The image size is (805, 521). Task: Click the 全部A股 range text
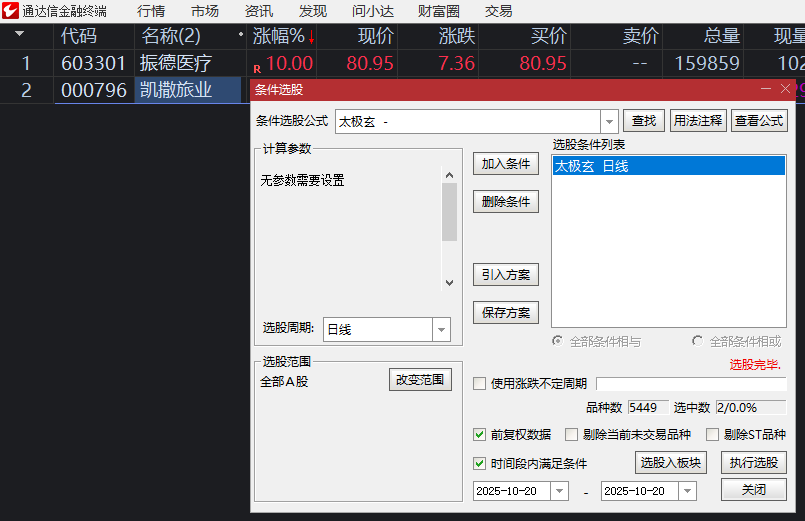[284, 381]
